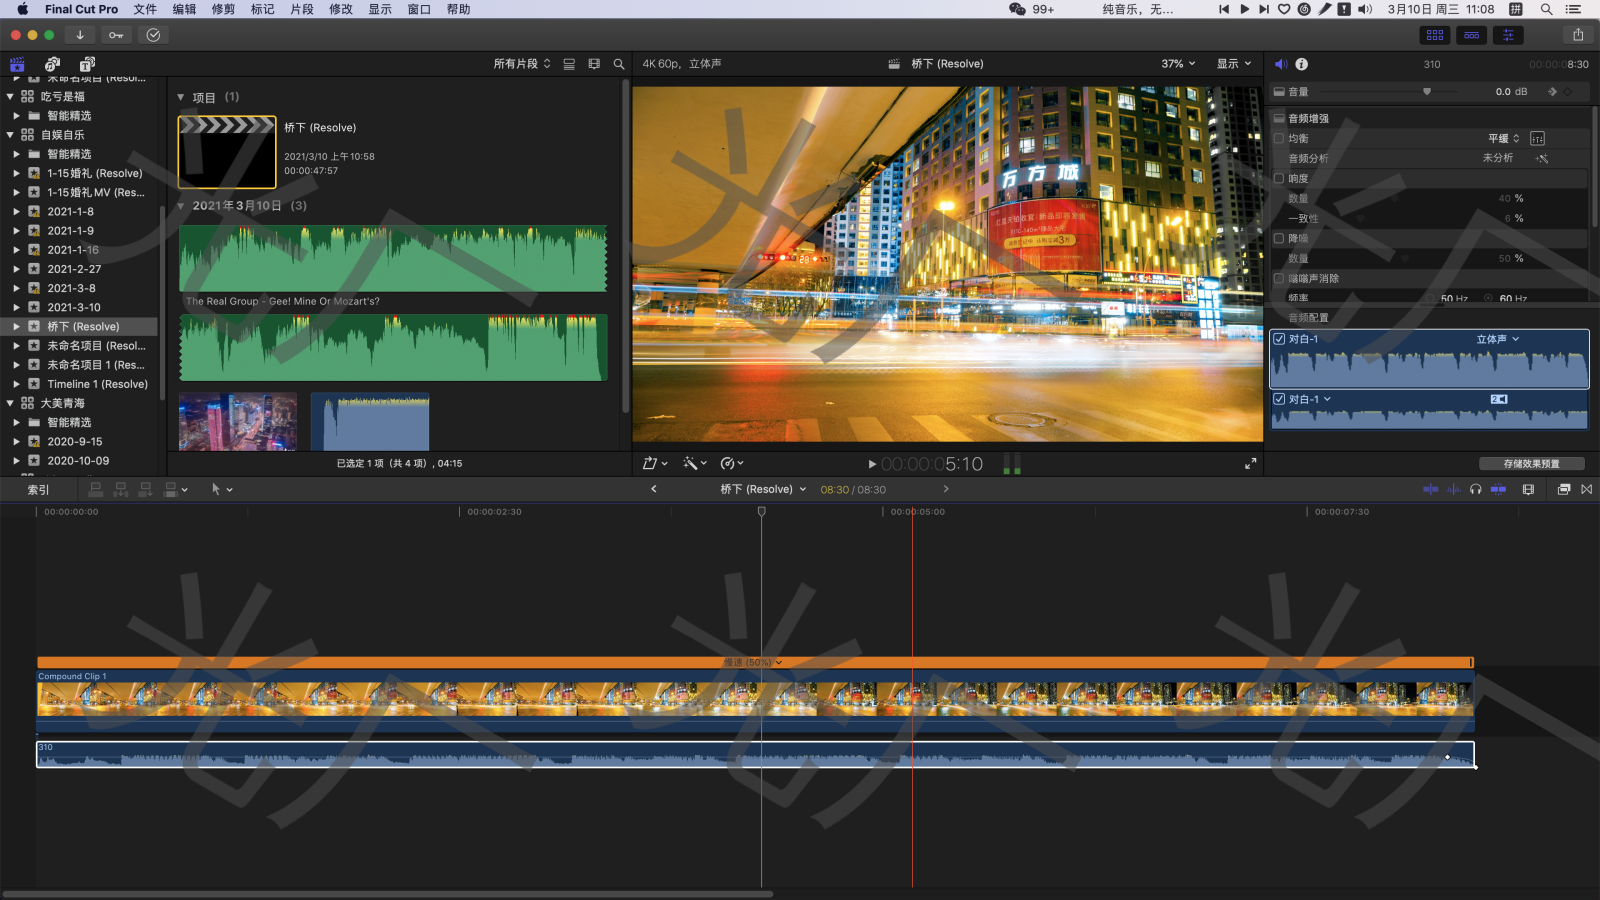Collapse the 吃亏是福 library
The width and height of the screenshot is (1600, 900).
point(10,97)
